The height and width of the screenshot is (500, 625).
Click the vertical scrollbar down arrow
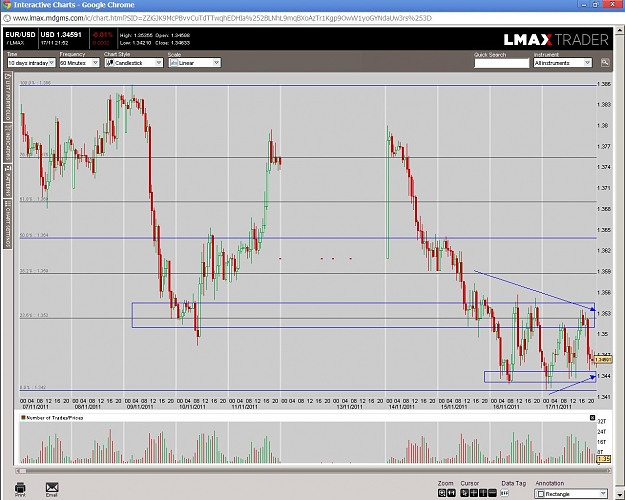[x=620, y=496]
